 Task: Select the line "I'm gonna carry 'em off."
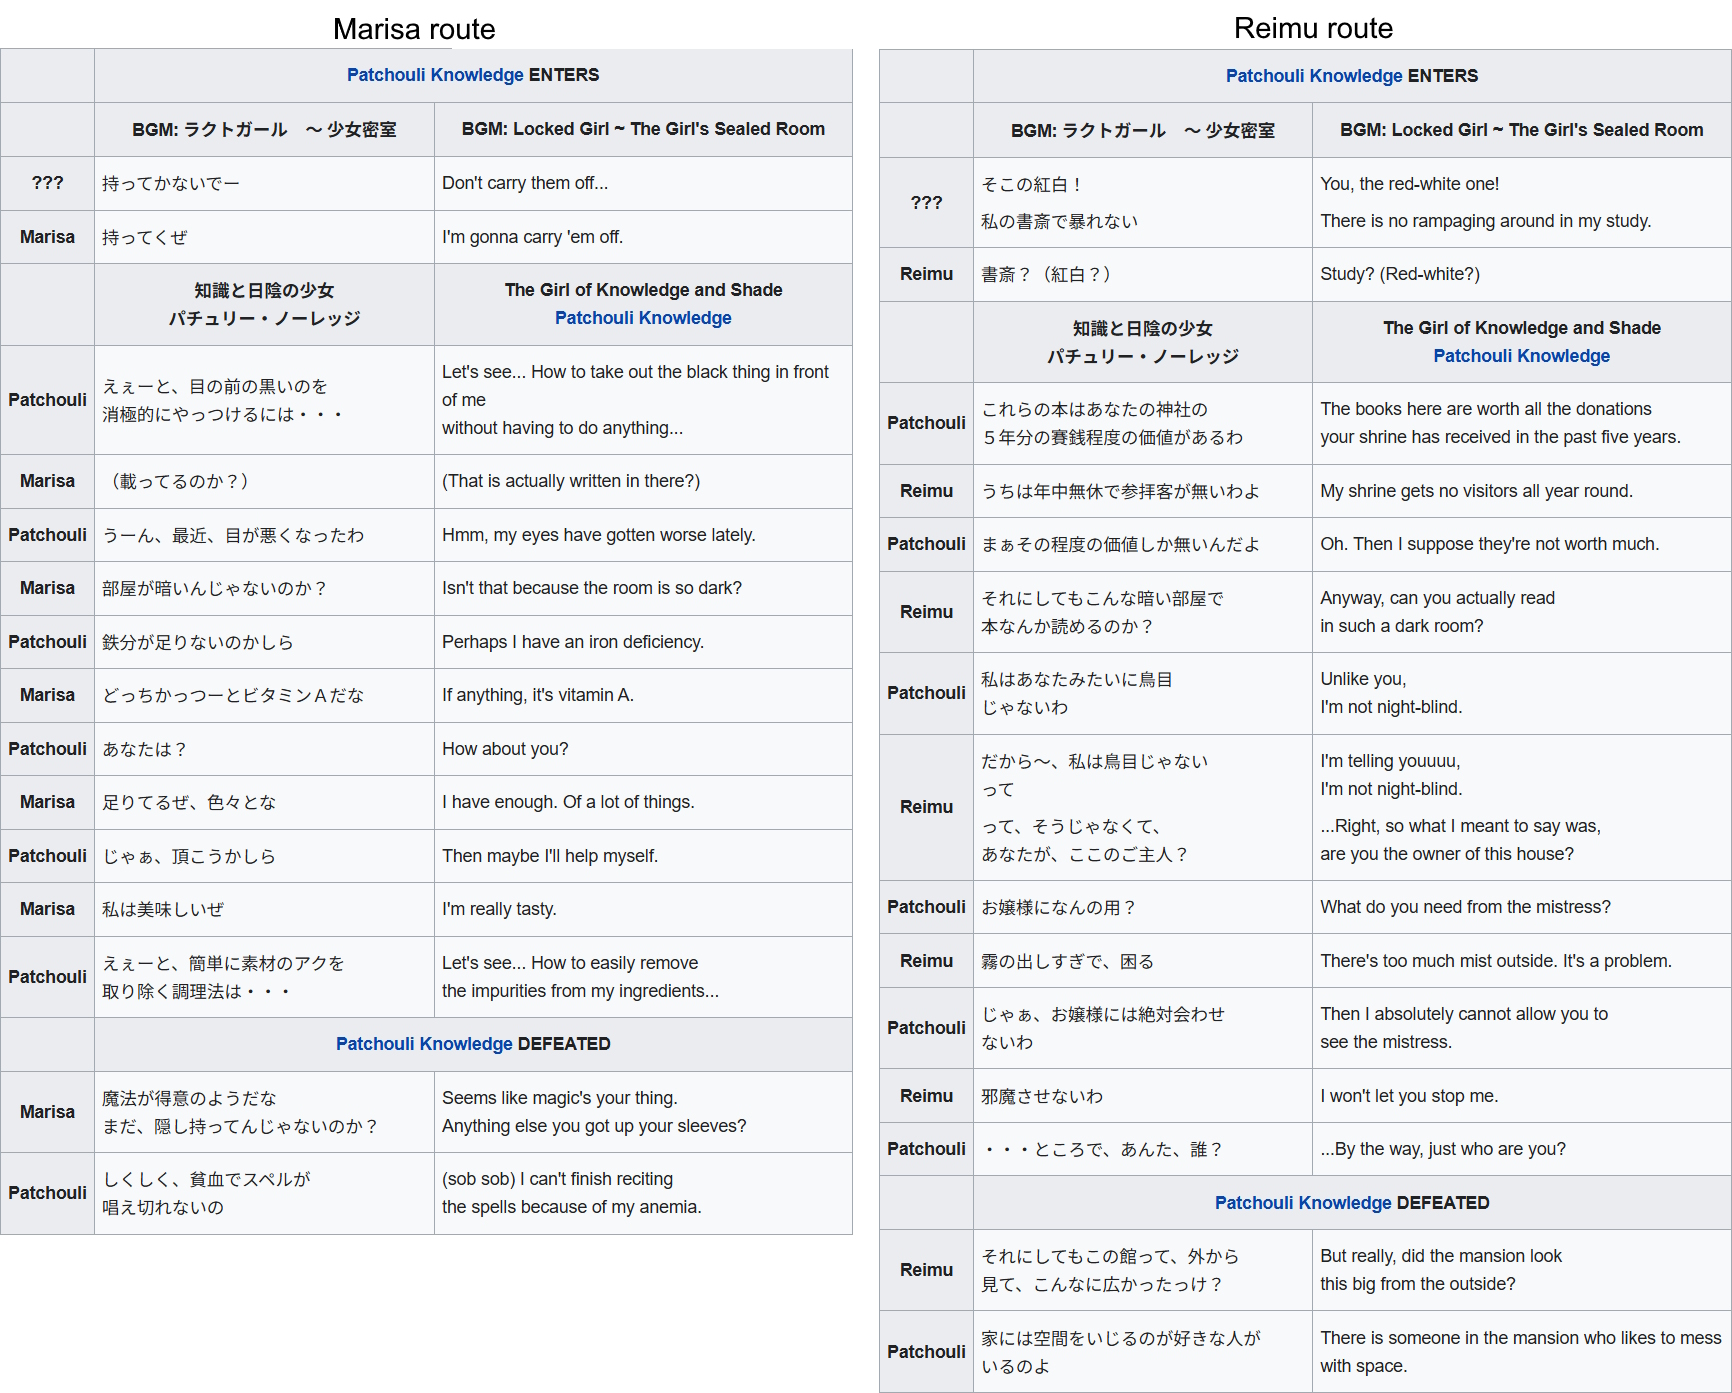[532, 237]
